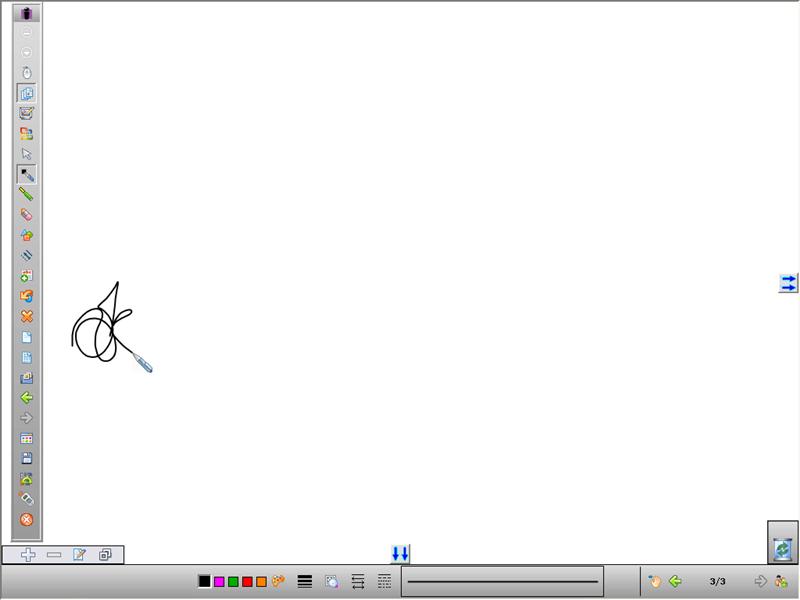Open the toolbox icon above the exit button
Image resolution: width=800 pixels, height=600 pixels.
[27, 498]
